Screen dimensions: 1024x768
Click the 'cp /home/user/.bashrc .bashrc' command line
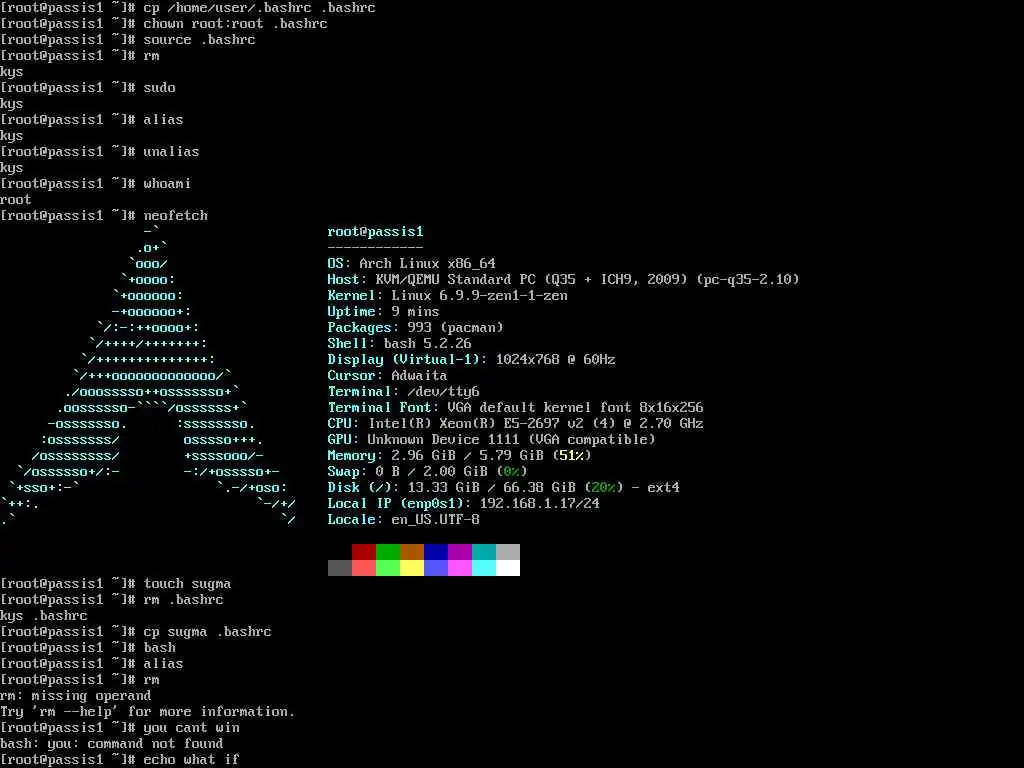tap(188, 8)
